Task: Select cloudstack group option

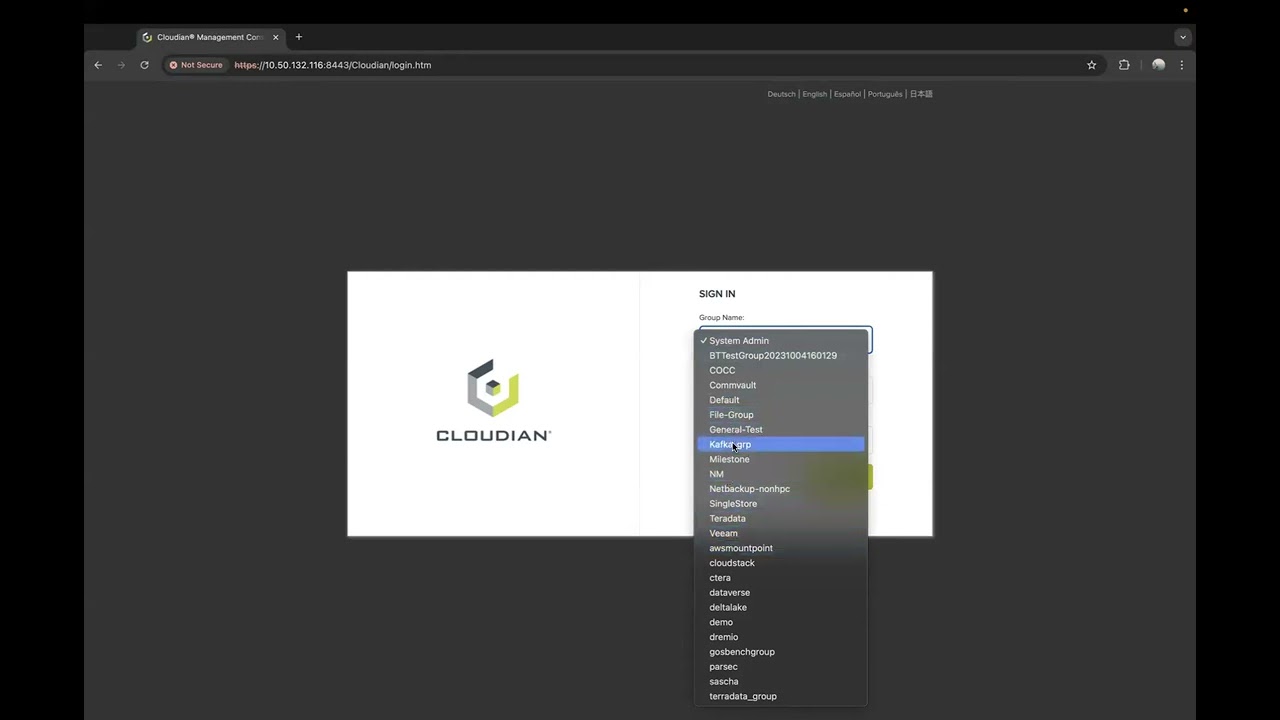Action: (780, 563)
